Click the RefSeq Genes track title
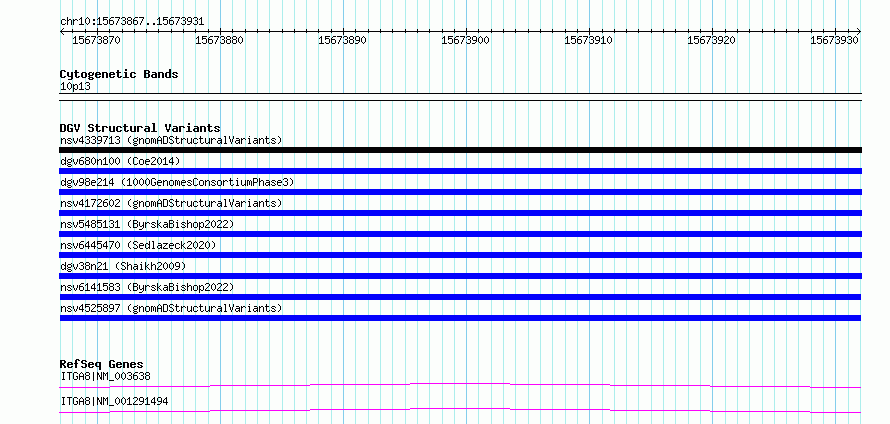890x424 pixels. coord(102,364)
